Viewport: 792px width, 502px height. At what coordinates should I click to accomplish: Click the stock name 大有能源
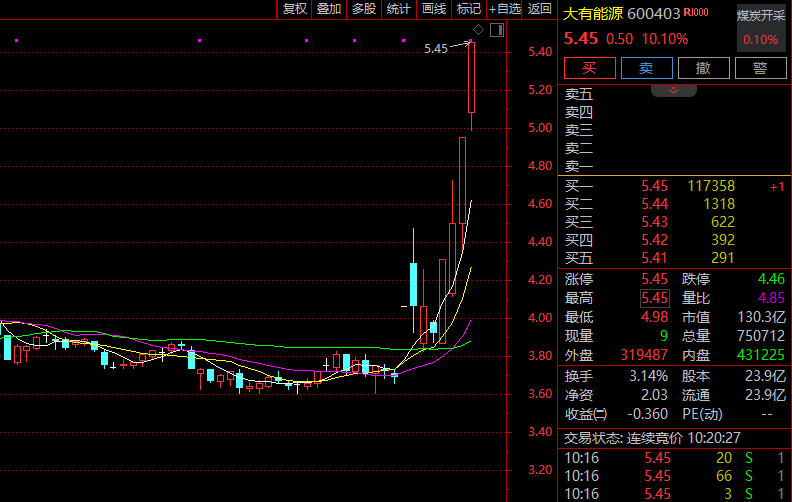tap(593, 14)
